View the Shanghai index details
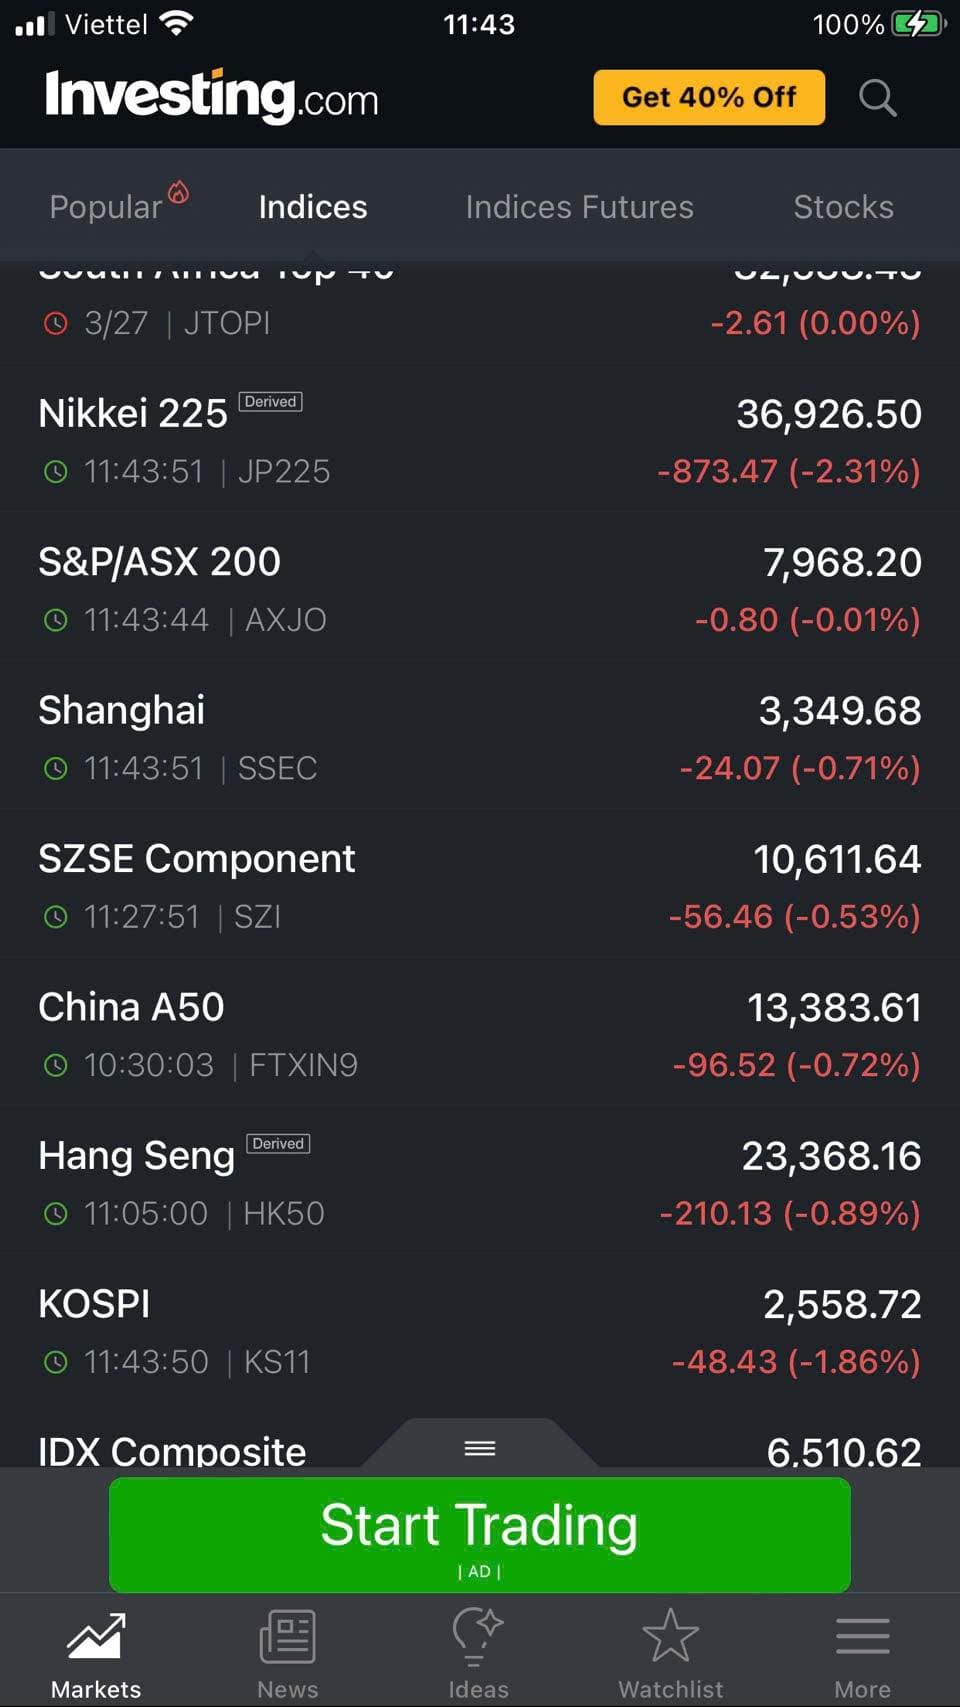Viewport: 960px width, 1707px height. [x=480, y=737]
